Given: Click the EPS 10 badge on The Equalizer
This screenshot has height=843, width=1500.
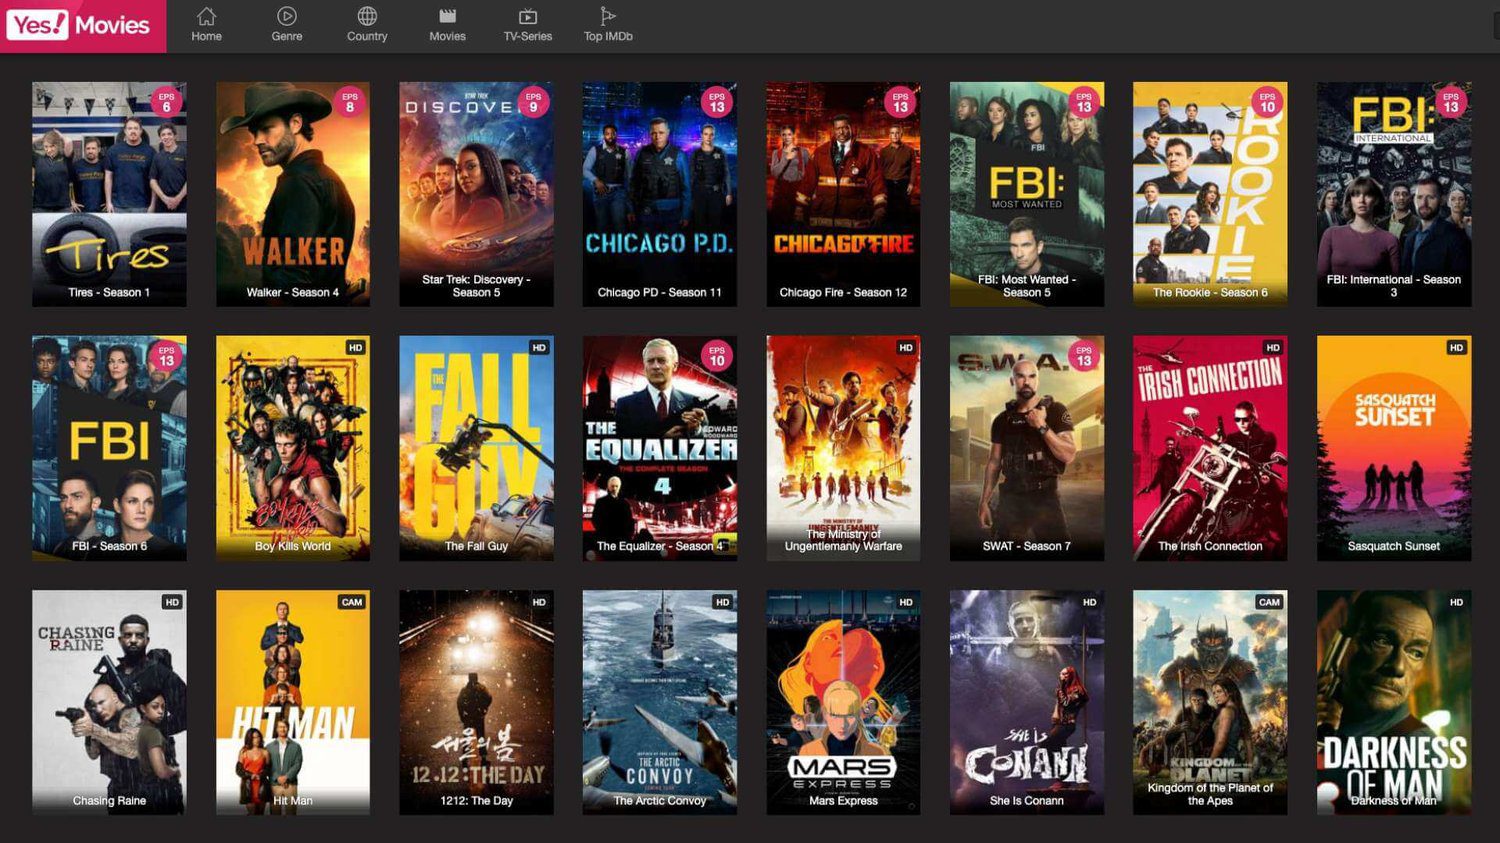Looking at the screenshot, I should pos(717,357).
